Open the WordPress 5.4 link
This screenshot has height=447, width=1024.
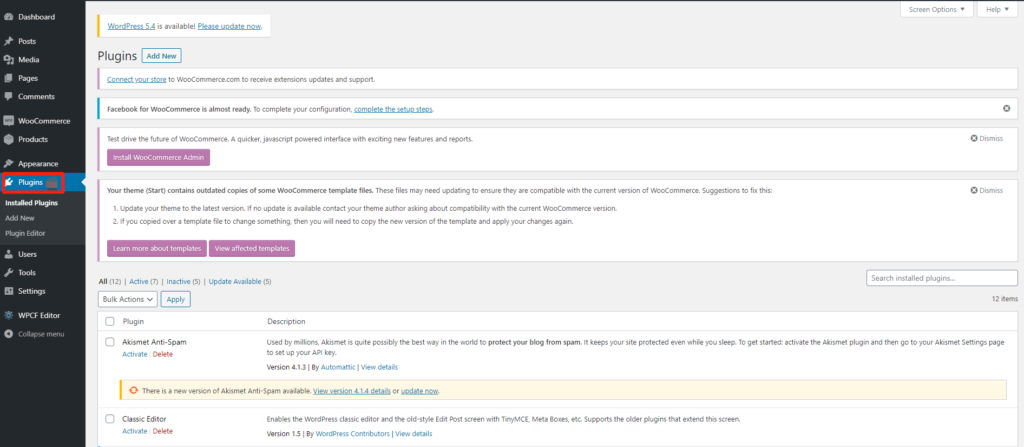(131, 27)
